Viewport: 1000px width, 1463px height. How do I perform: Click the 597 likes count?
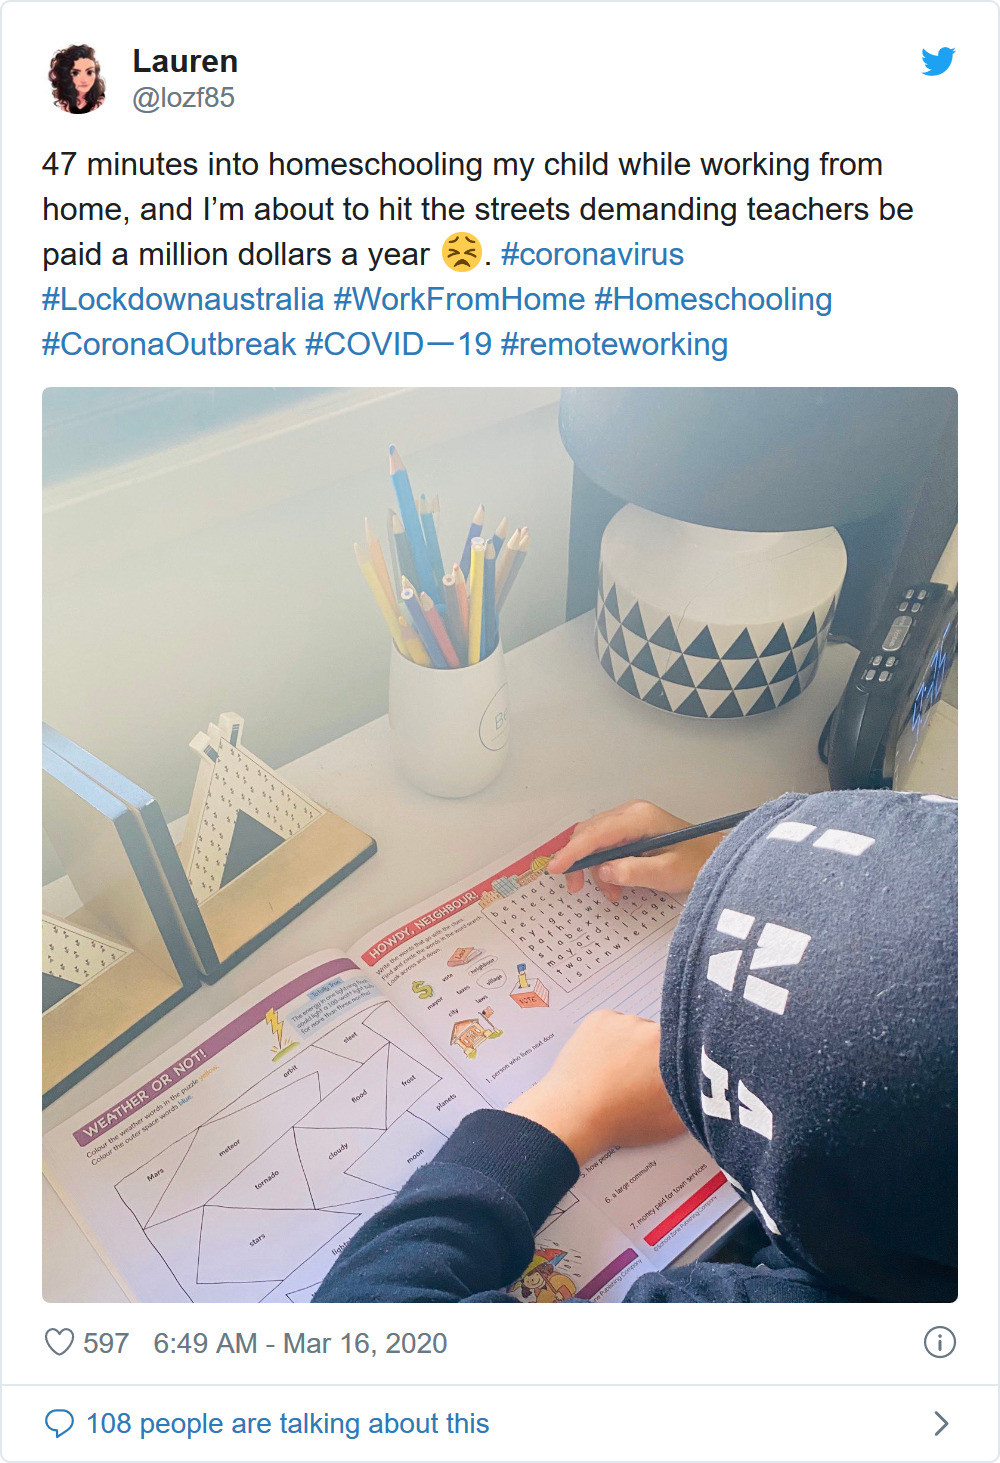coord(106,1343)
